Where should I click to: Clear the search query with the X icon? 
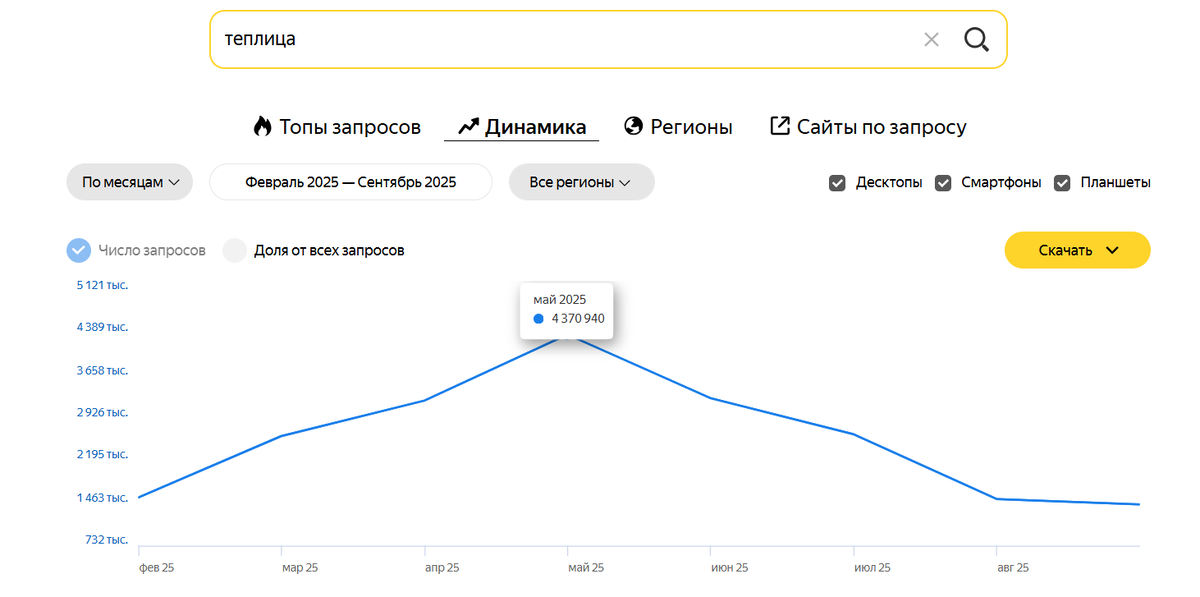[931, 40]
